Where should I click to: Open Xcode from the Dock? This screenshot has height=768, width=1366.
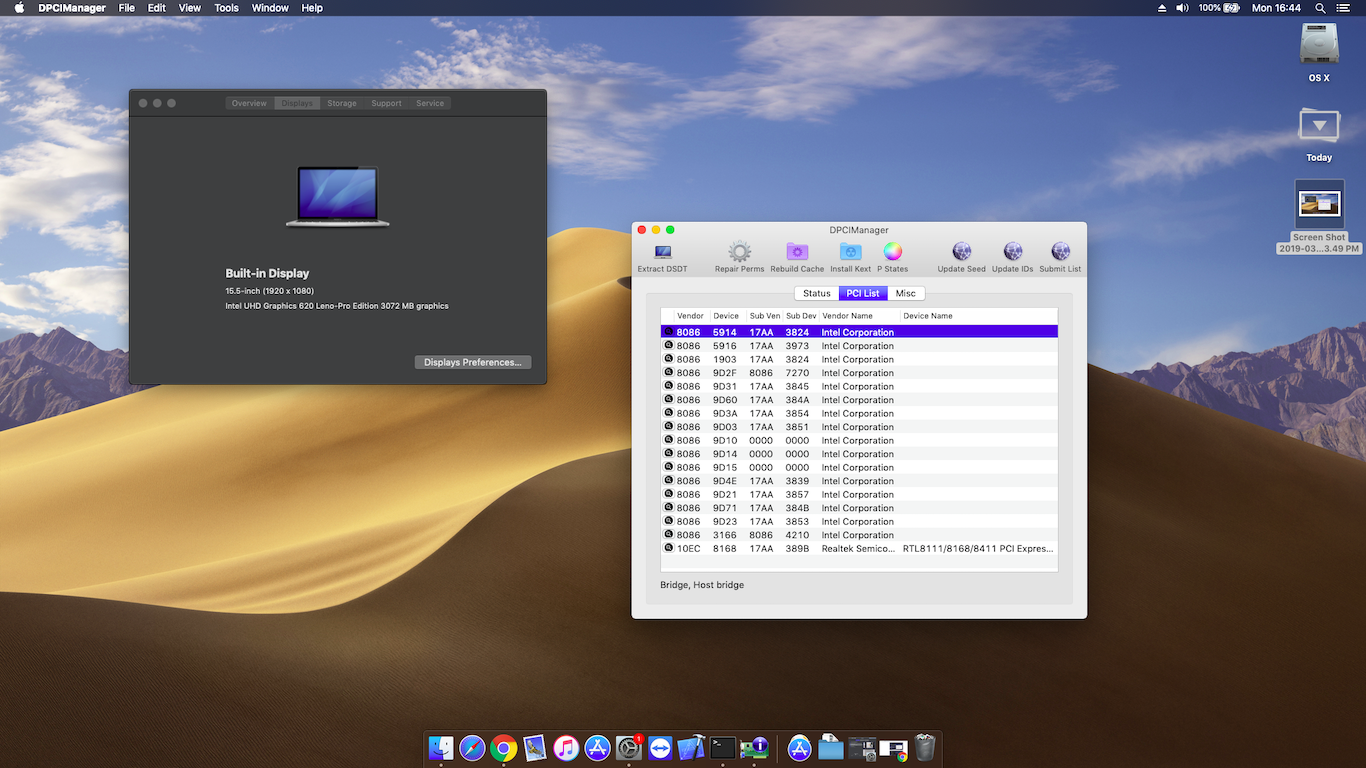tap(691, 747)
